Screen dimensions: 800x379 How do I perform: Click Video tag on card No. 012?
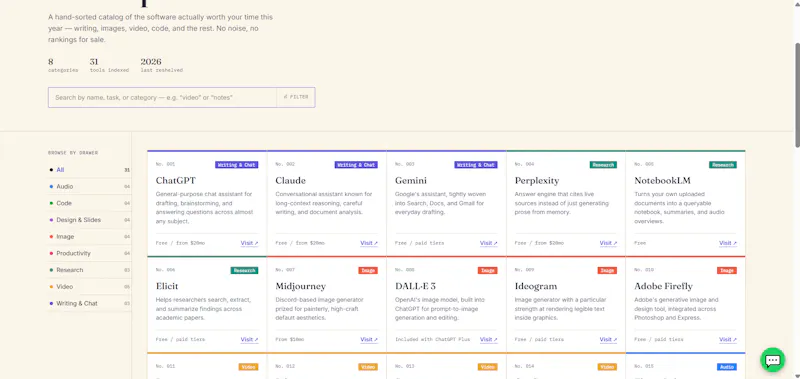pyautogui.click(x=368, y=367)
